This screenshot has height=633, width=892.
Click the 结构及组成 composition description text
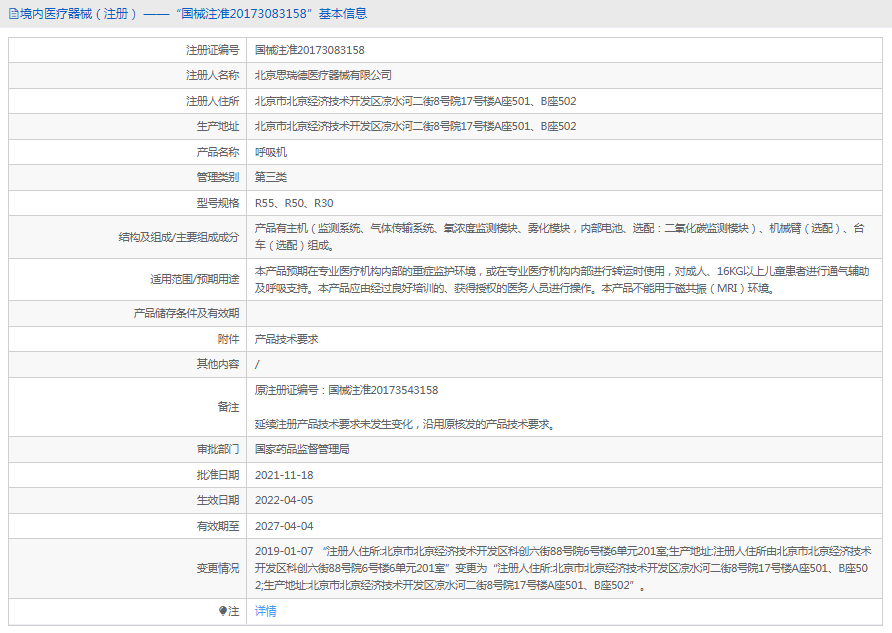[559, 236]
